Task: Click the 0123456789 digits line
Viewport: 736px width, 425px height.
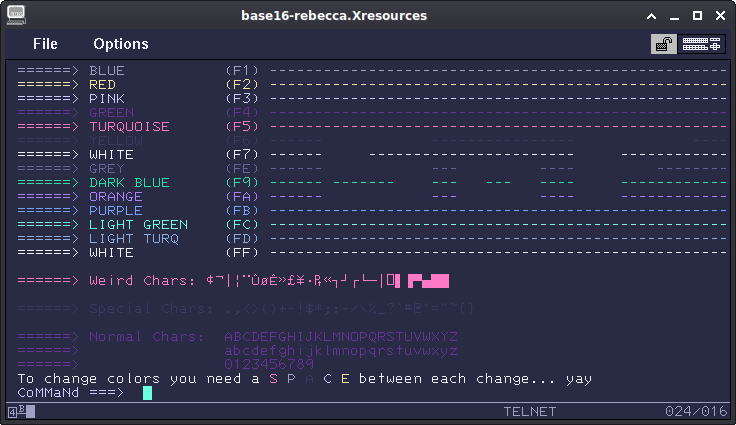Action: (x=269, y=364)
